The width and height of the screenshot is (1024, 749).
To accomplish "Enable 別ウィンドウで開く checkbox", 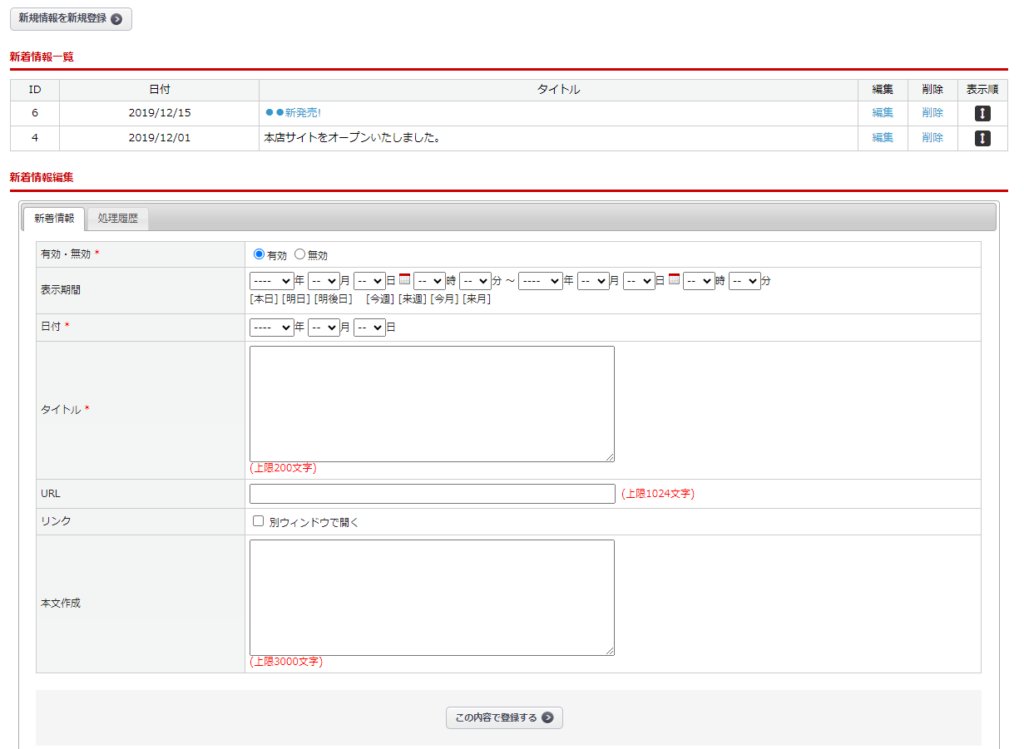I will coord(258,521).
